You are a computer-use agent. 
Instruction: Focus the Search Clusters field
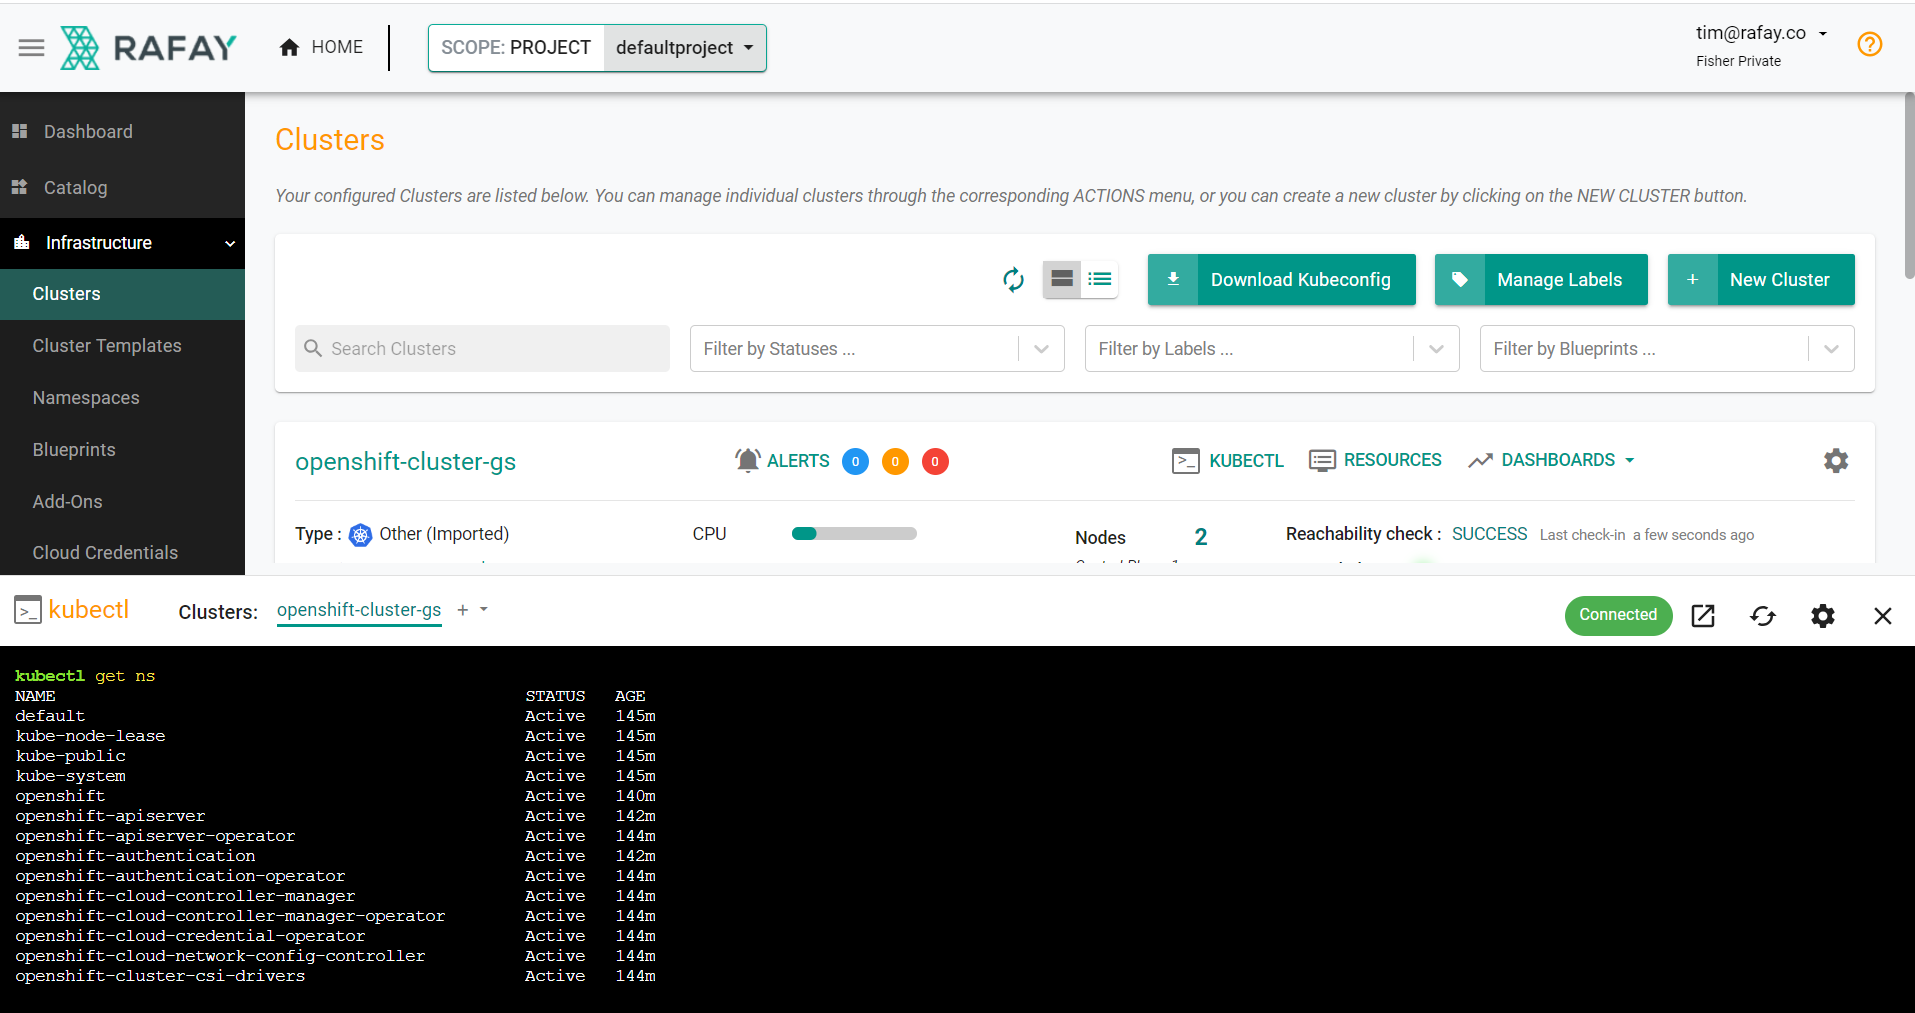pos(482,348)
